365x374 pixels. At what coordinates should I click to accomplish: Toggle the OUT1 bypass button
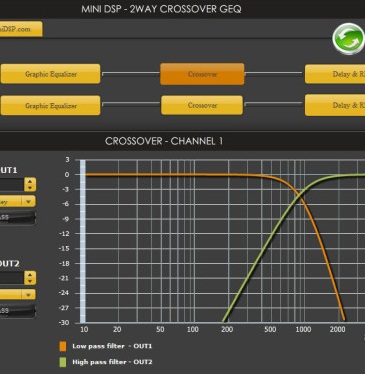(x=17, y=218)
